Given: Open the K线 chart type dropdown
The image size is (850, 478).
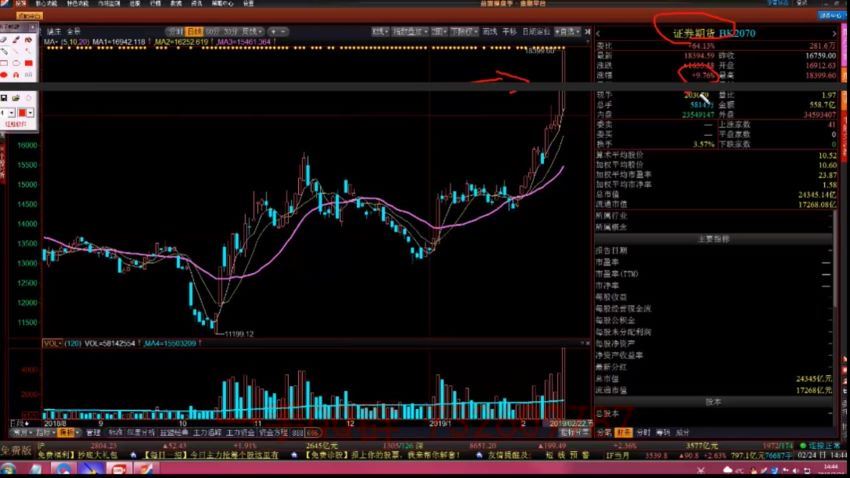Looking at the screenshot, I should pos(379,31).
